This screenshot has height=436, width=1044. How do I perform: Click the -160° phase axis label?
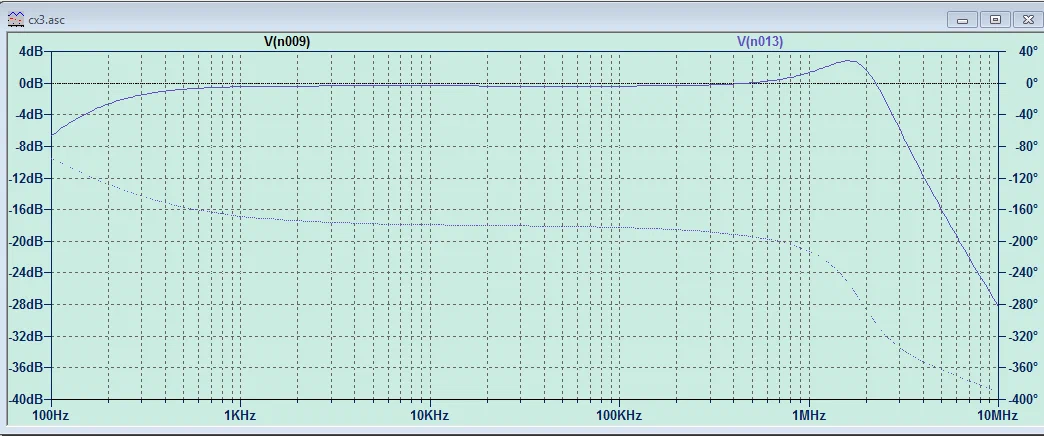tap(1022, 209)
